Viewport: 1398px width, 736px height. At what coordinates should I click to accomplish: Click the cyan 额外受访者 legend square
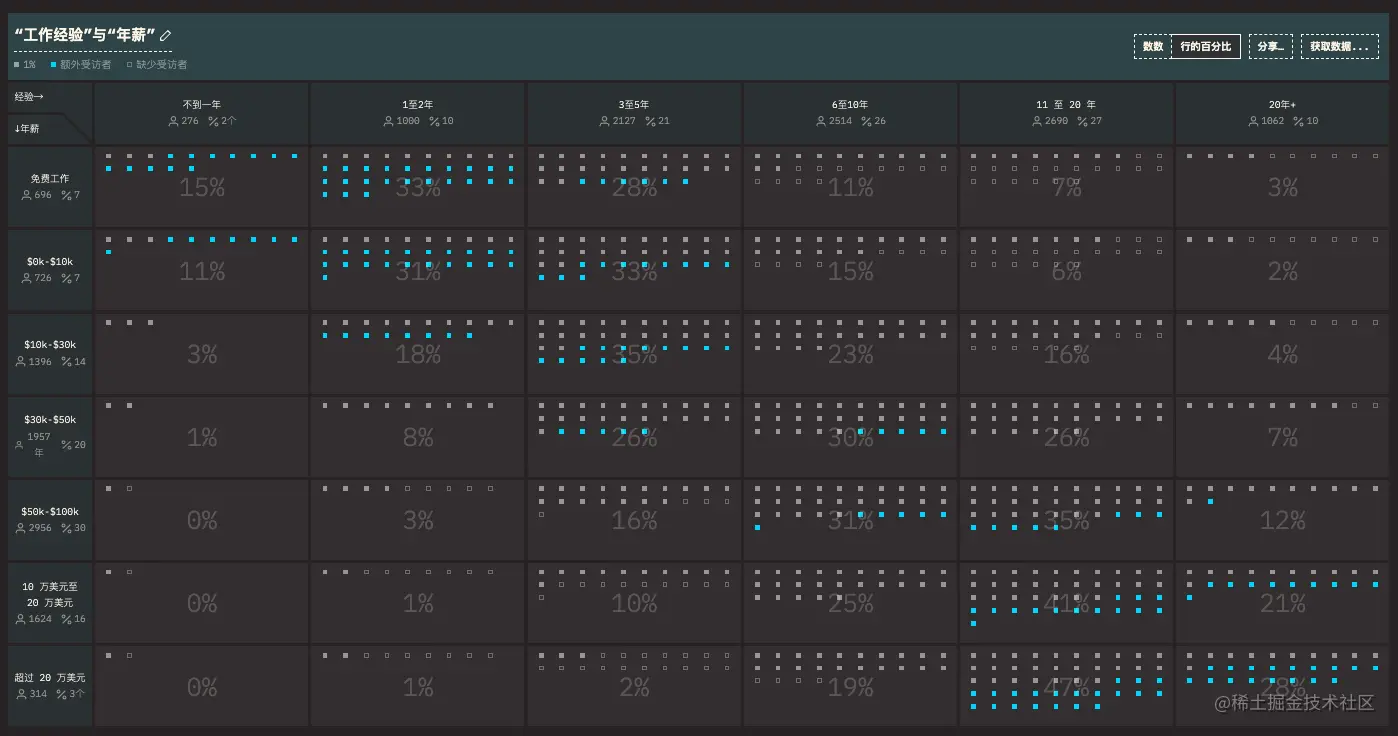pos(53,65)
